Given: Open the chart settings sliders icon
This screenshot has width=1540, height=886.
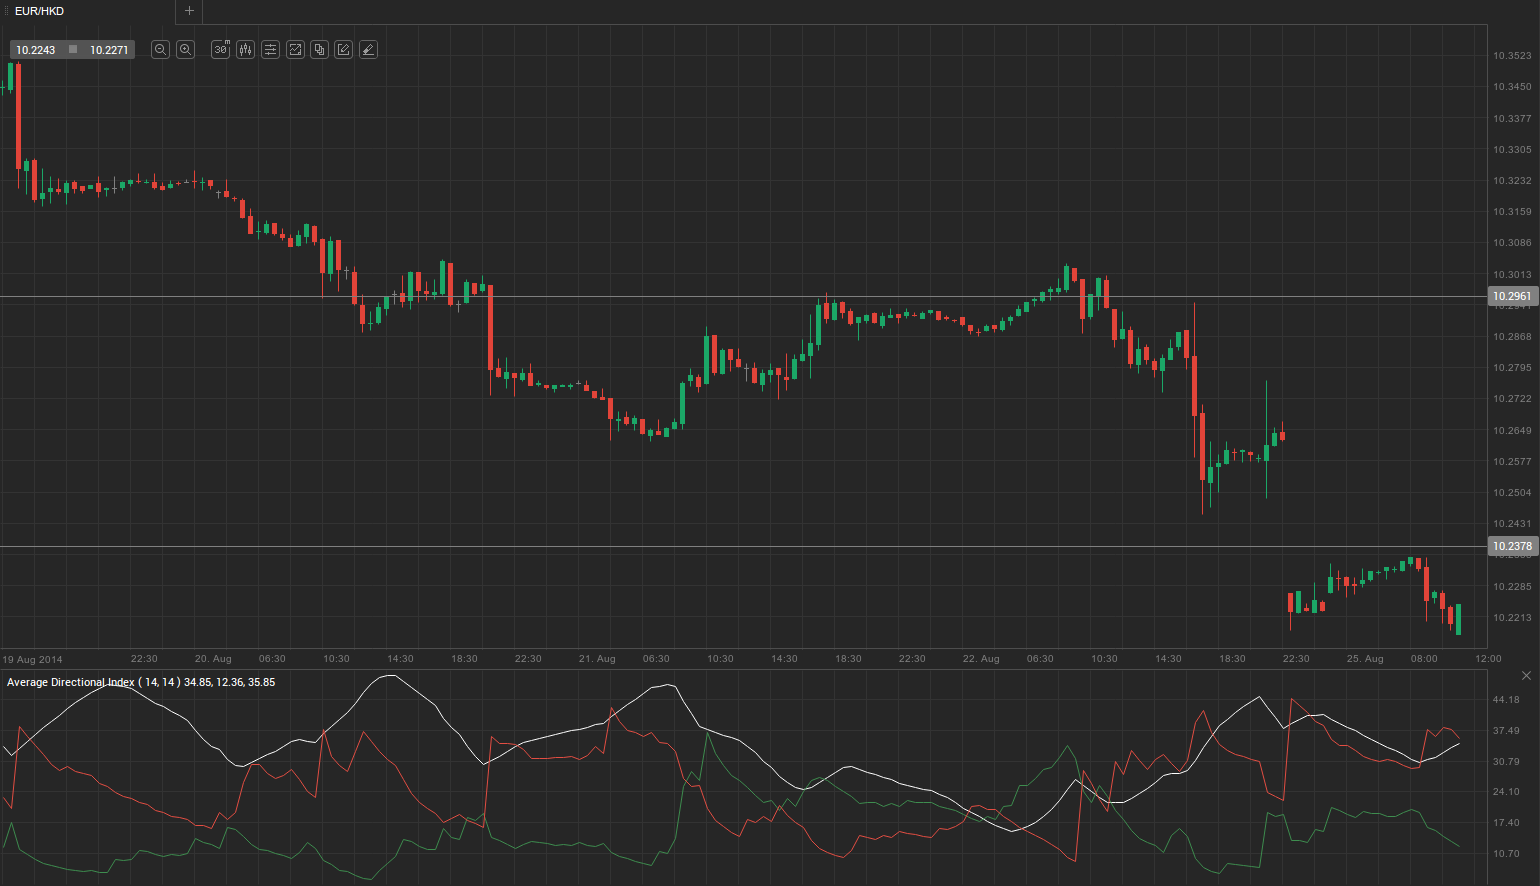Looking at the screenshot, I should [x=270, y=49].
